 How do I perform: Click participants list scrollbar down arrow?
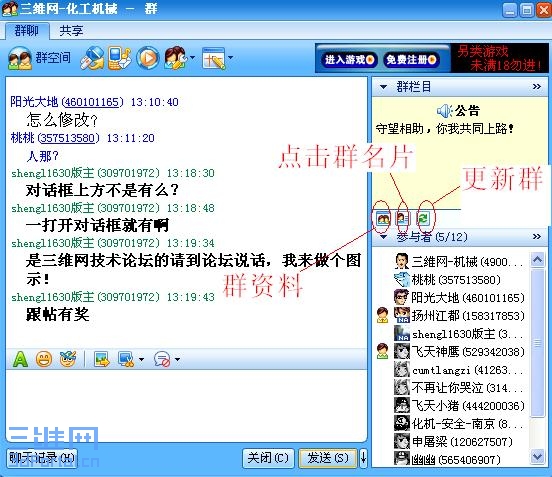pos(538,457)
